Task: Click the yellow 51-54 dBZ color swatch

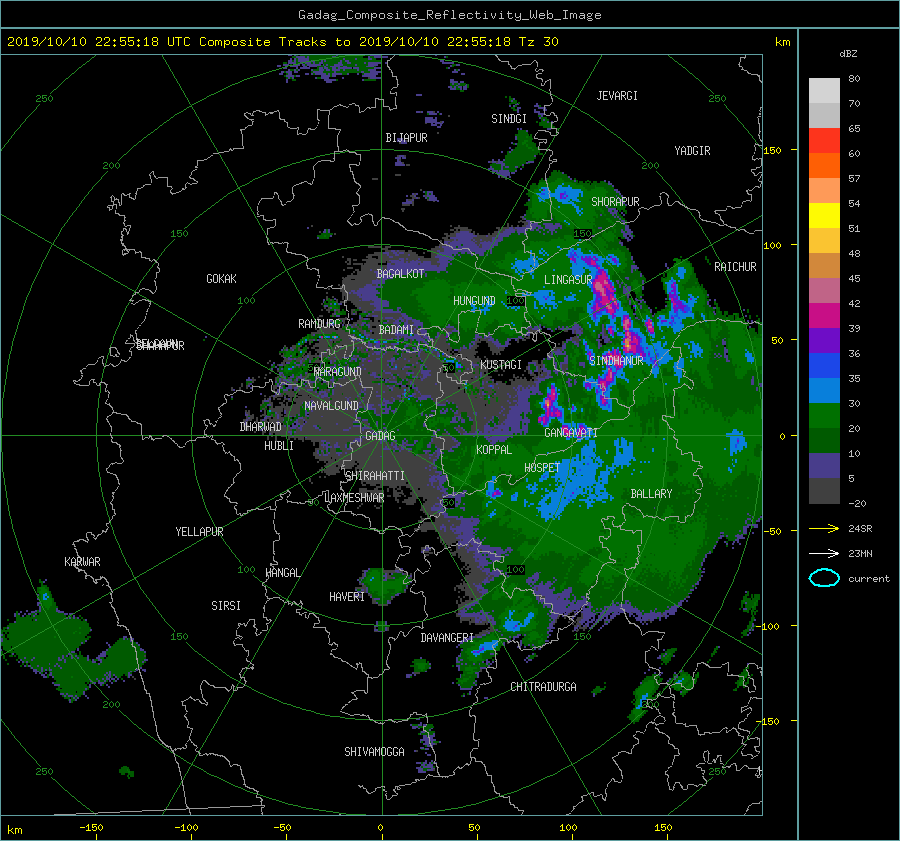Action: click(x=824, y=216)
